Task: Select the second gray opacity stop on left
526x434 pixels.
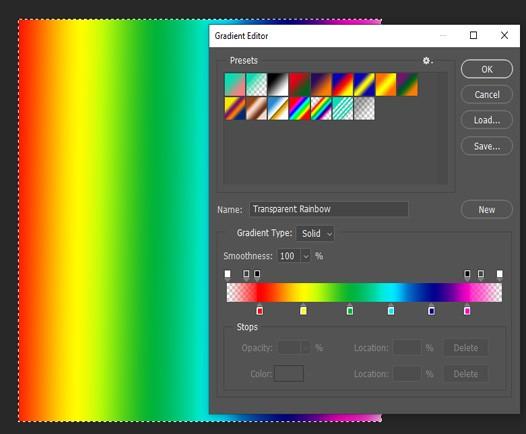Action: tap(246, 275)
